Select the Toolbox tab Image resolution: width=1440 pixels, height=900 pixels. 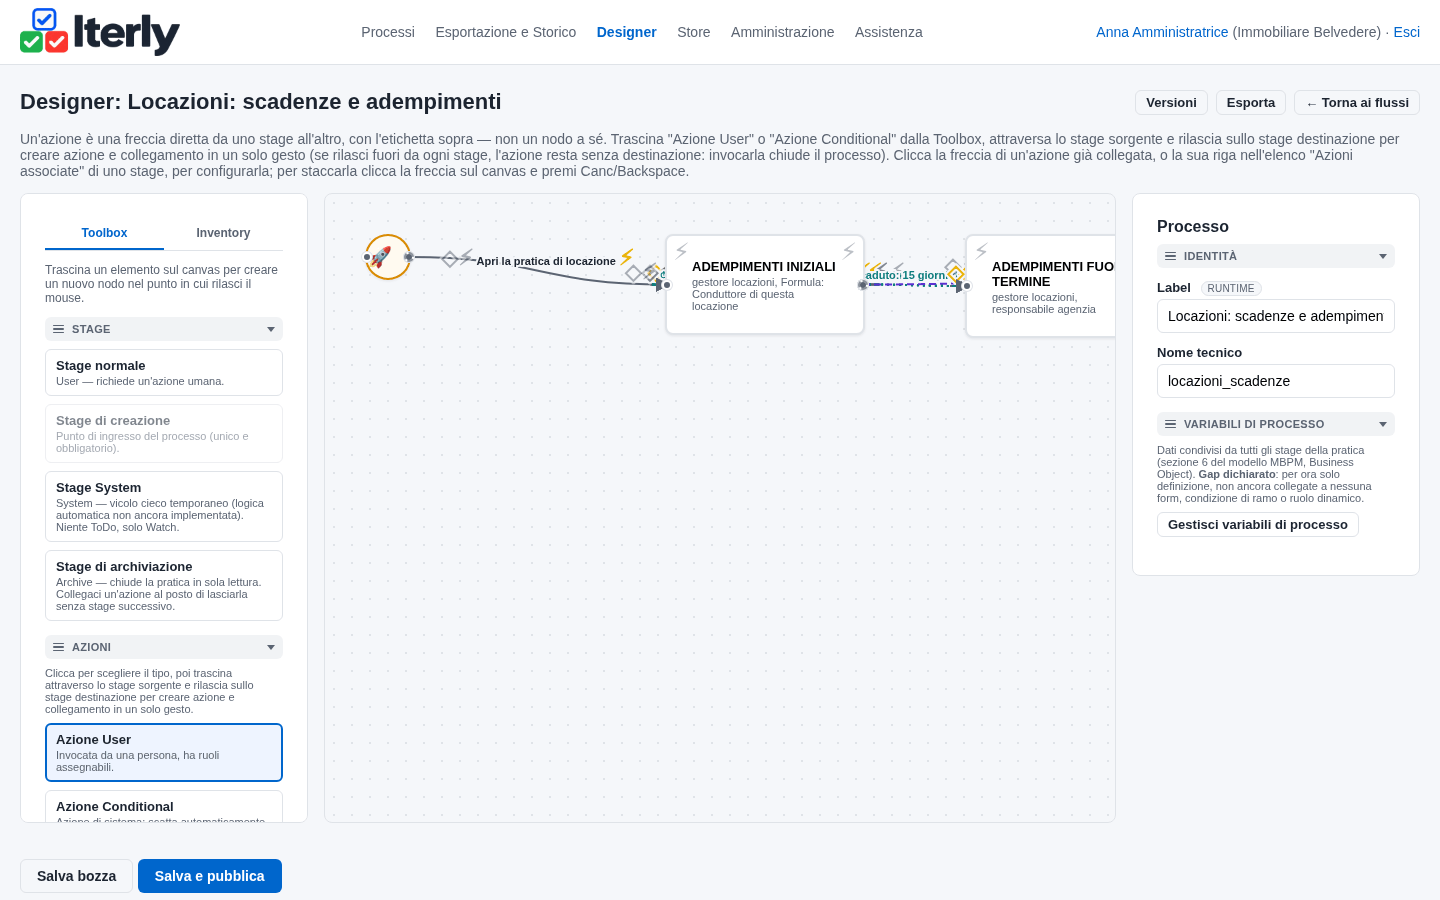[104, 233]
